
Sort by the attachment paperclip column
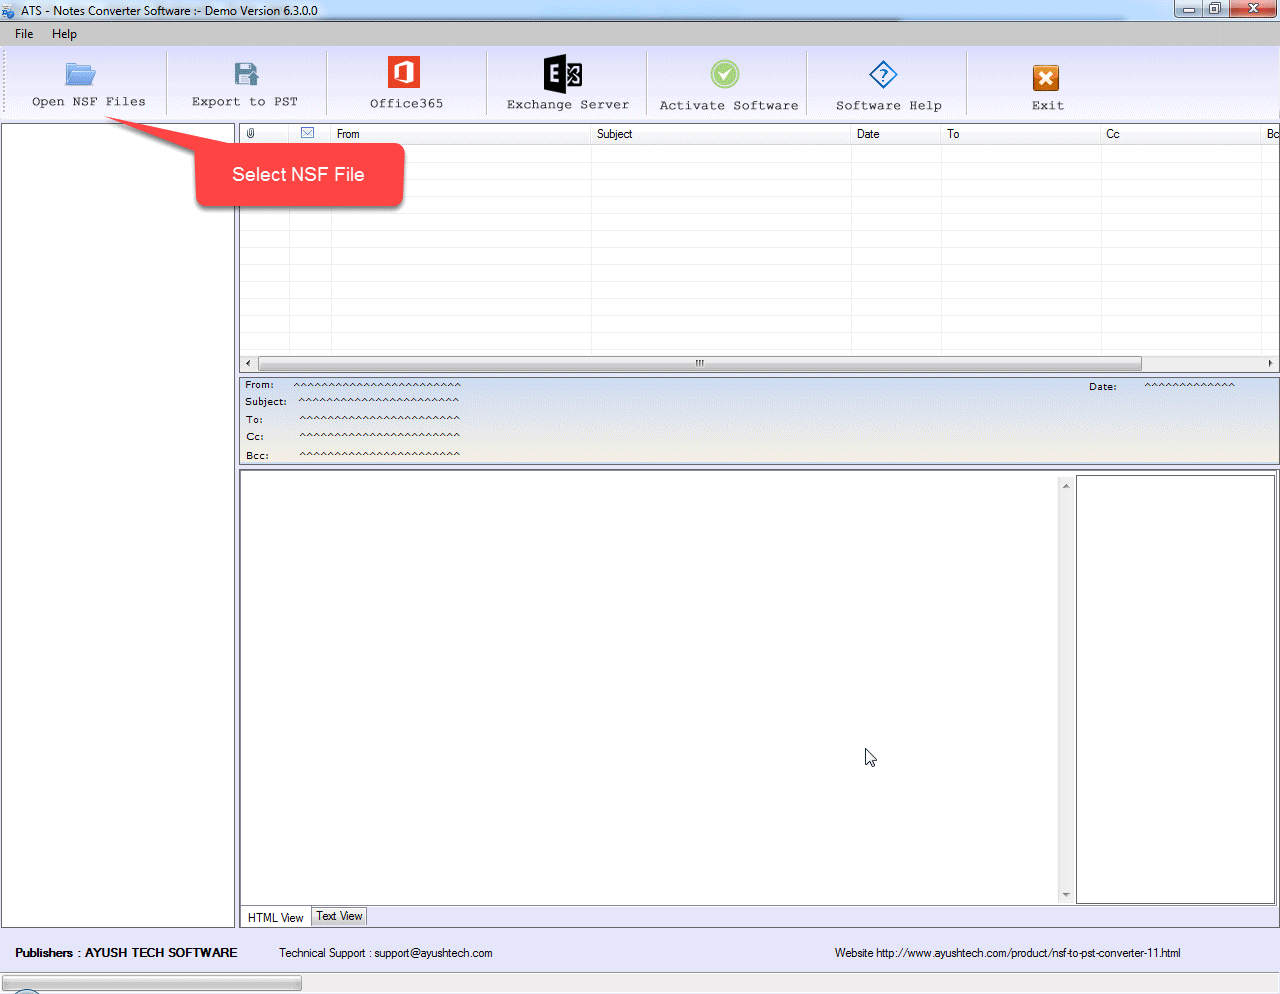(251, 133)
